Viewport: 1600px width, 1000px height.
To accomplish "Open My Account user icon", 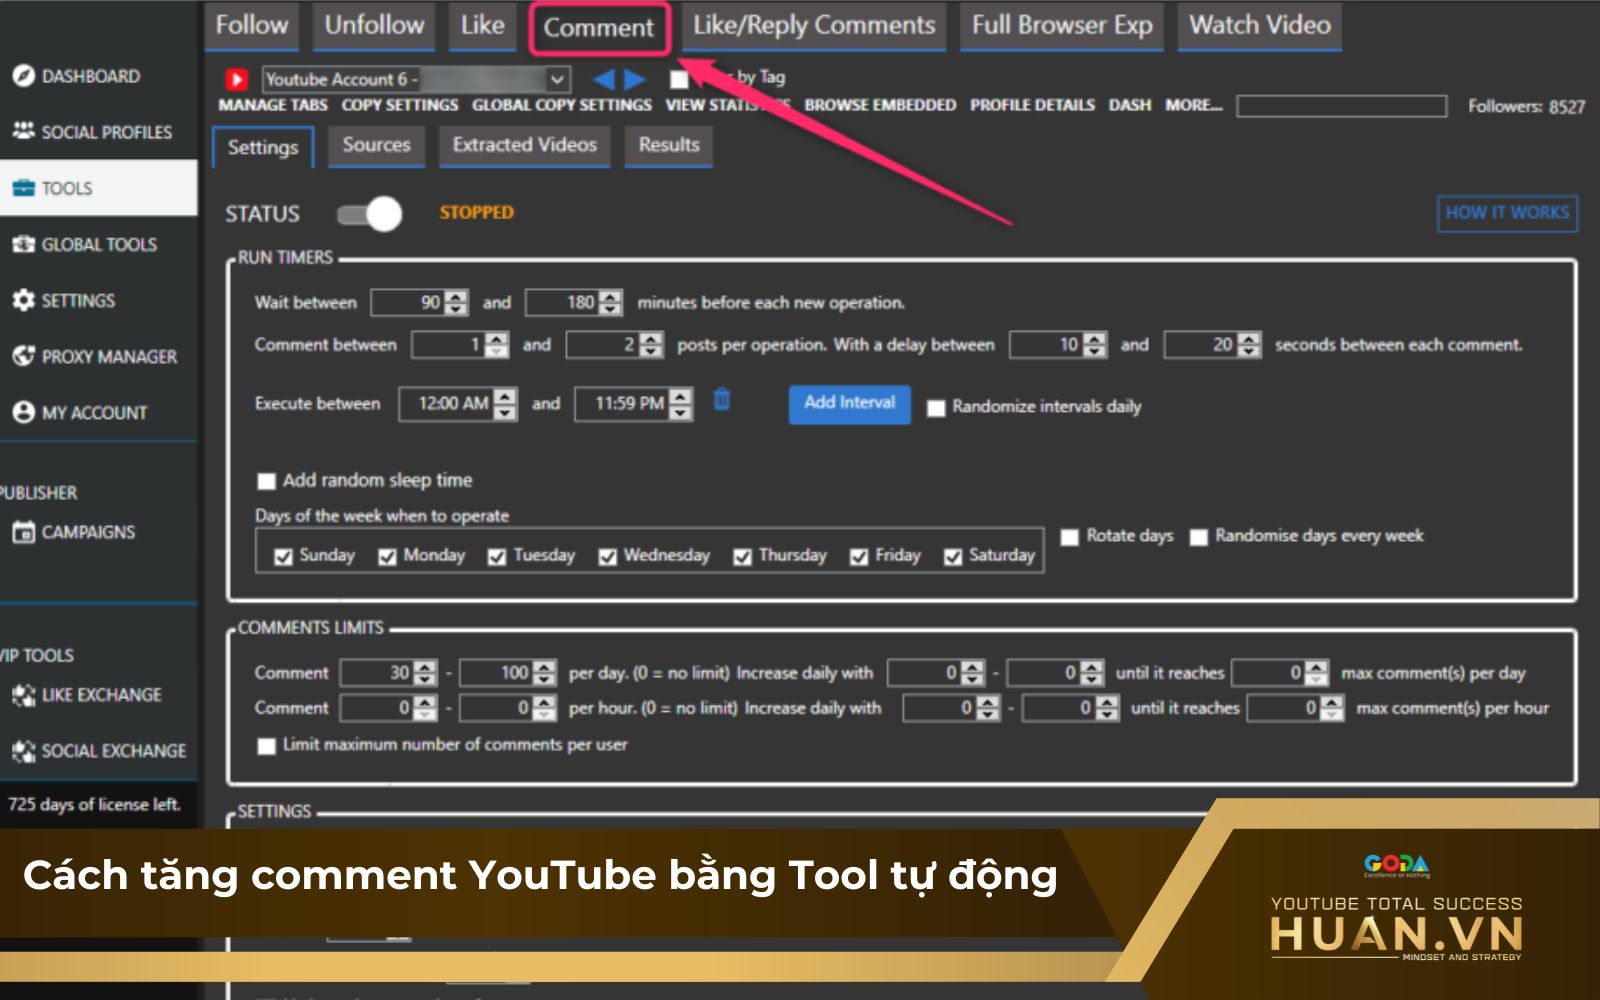I will click(23, 412).
